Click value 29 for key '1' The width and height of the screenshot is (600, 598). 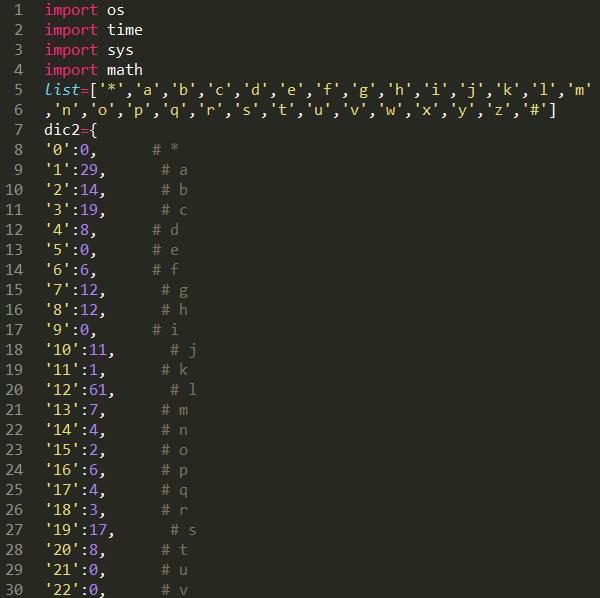point(89,170)
